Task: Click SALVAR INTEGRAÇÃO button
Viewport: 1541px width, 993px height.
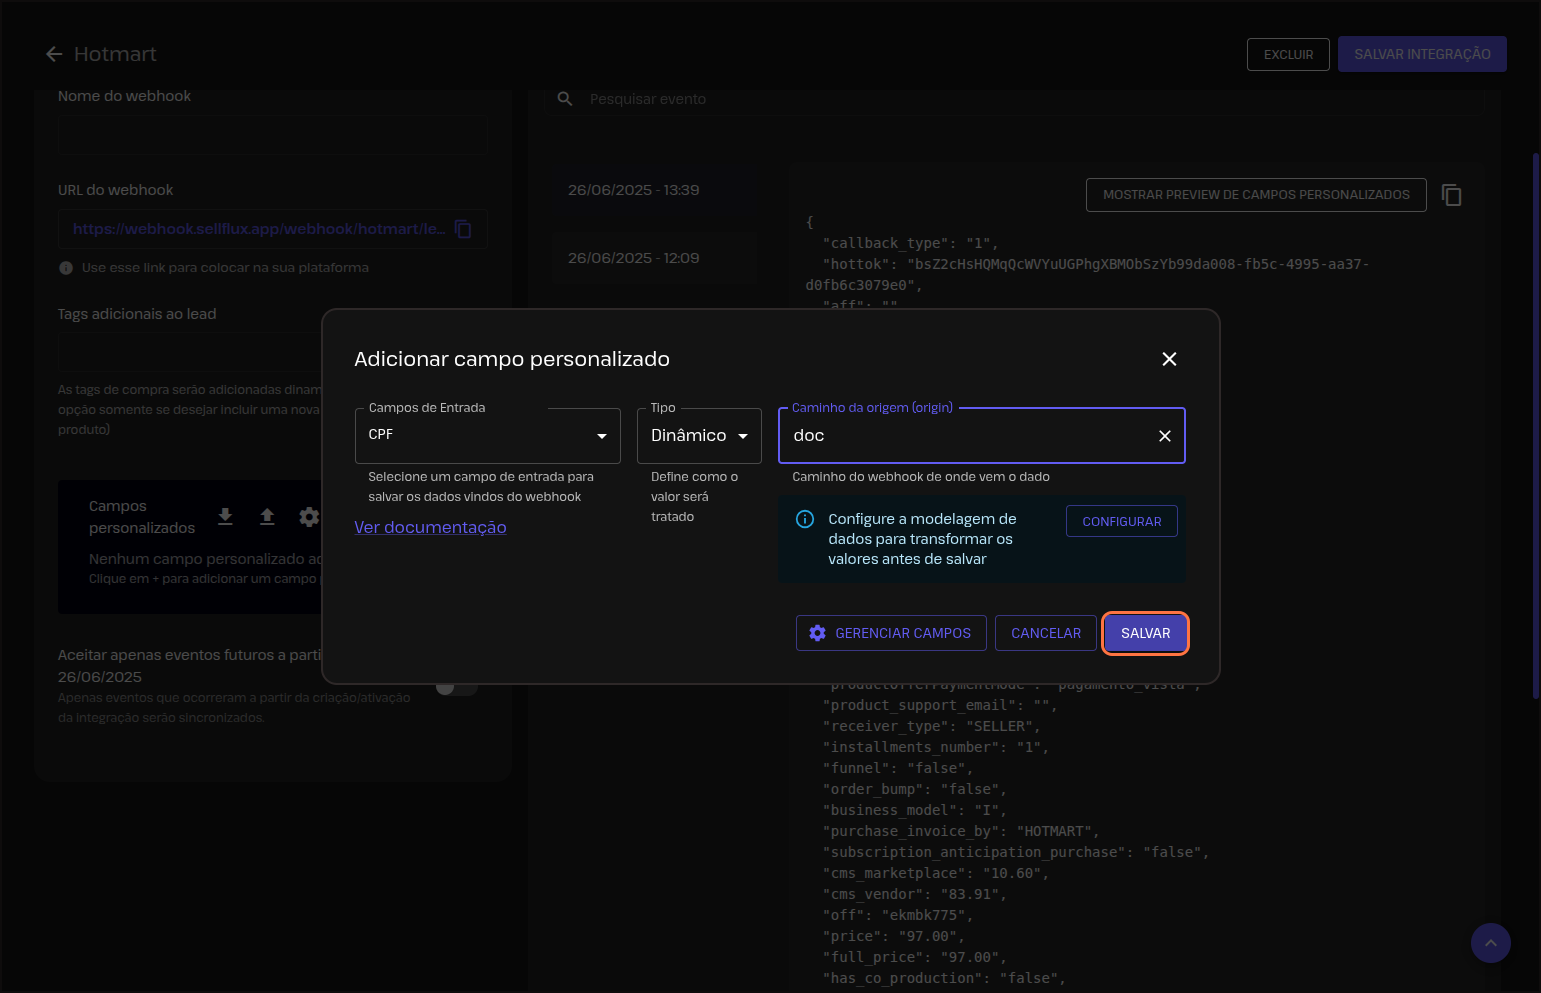Action: [1421, 54]
